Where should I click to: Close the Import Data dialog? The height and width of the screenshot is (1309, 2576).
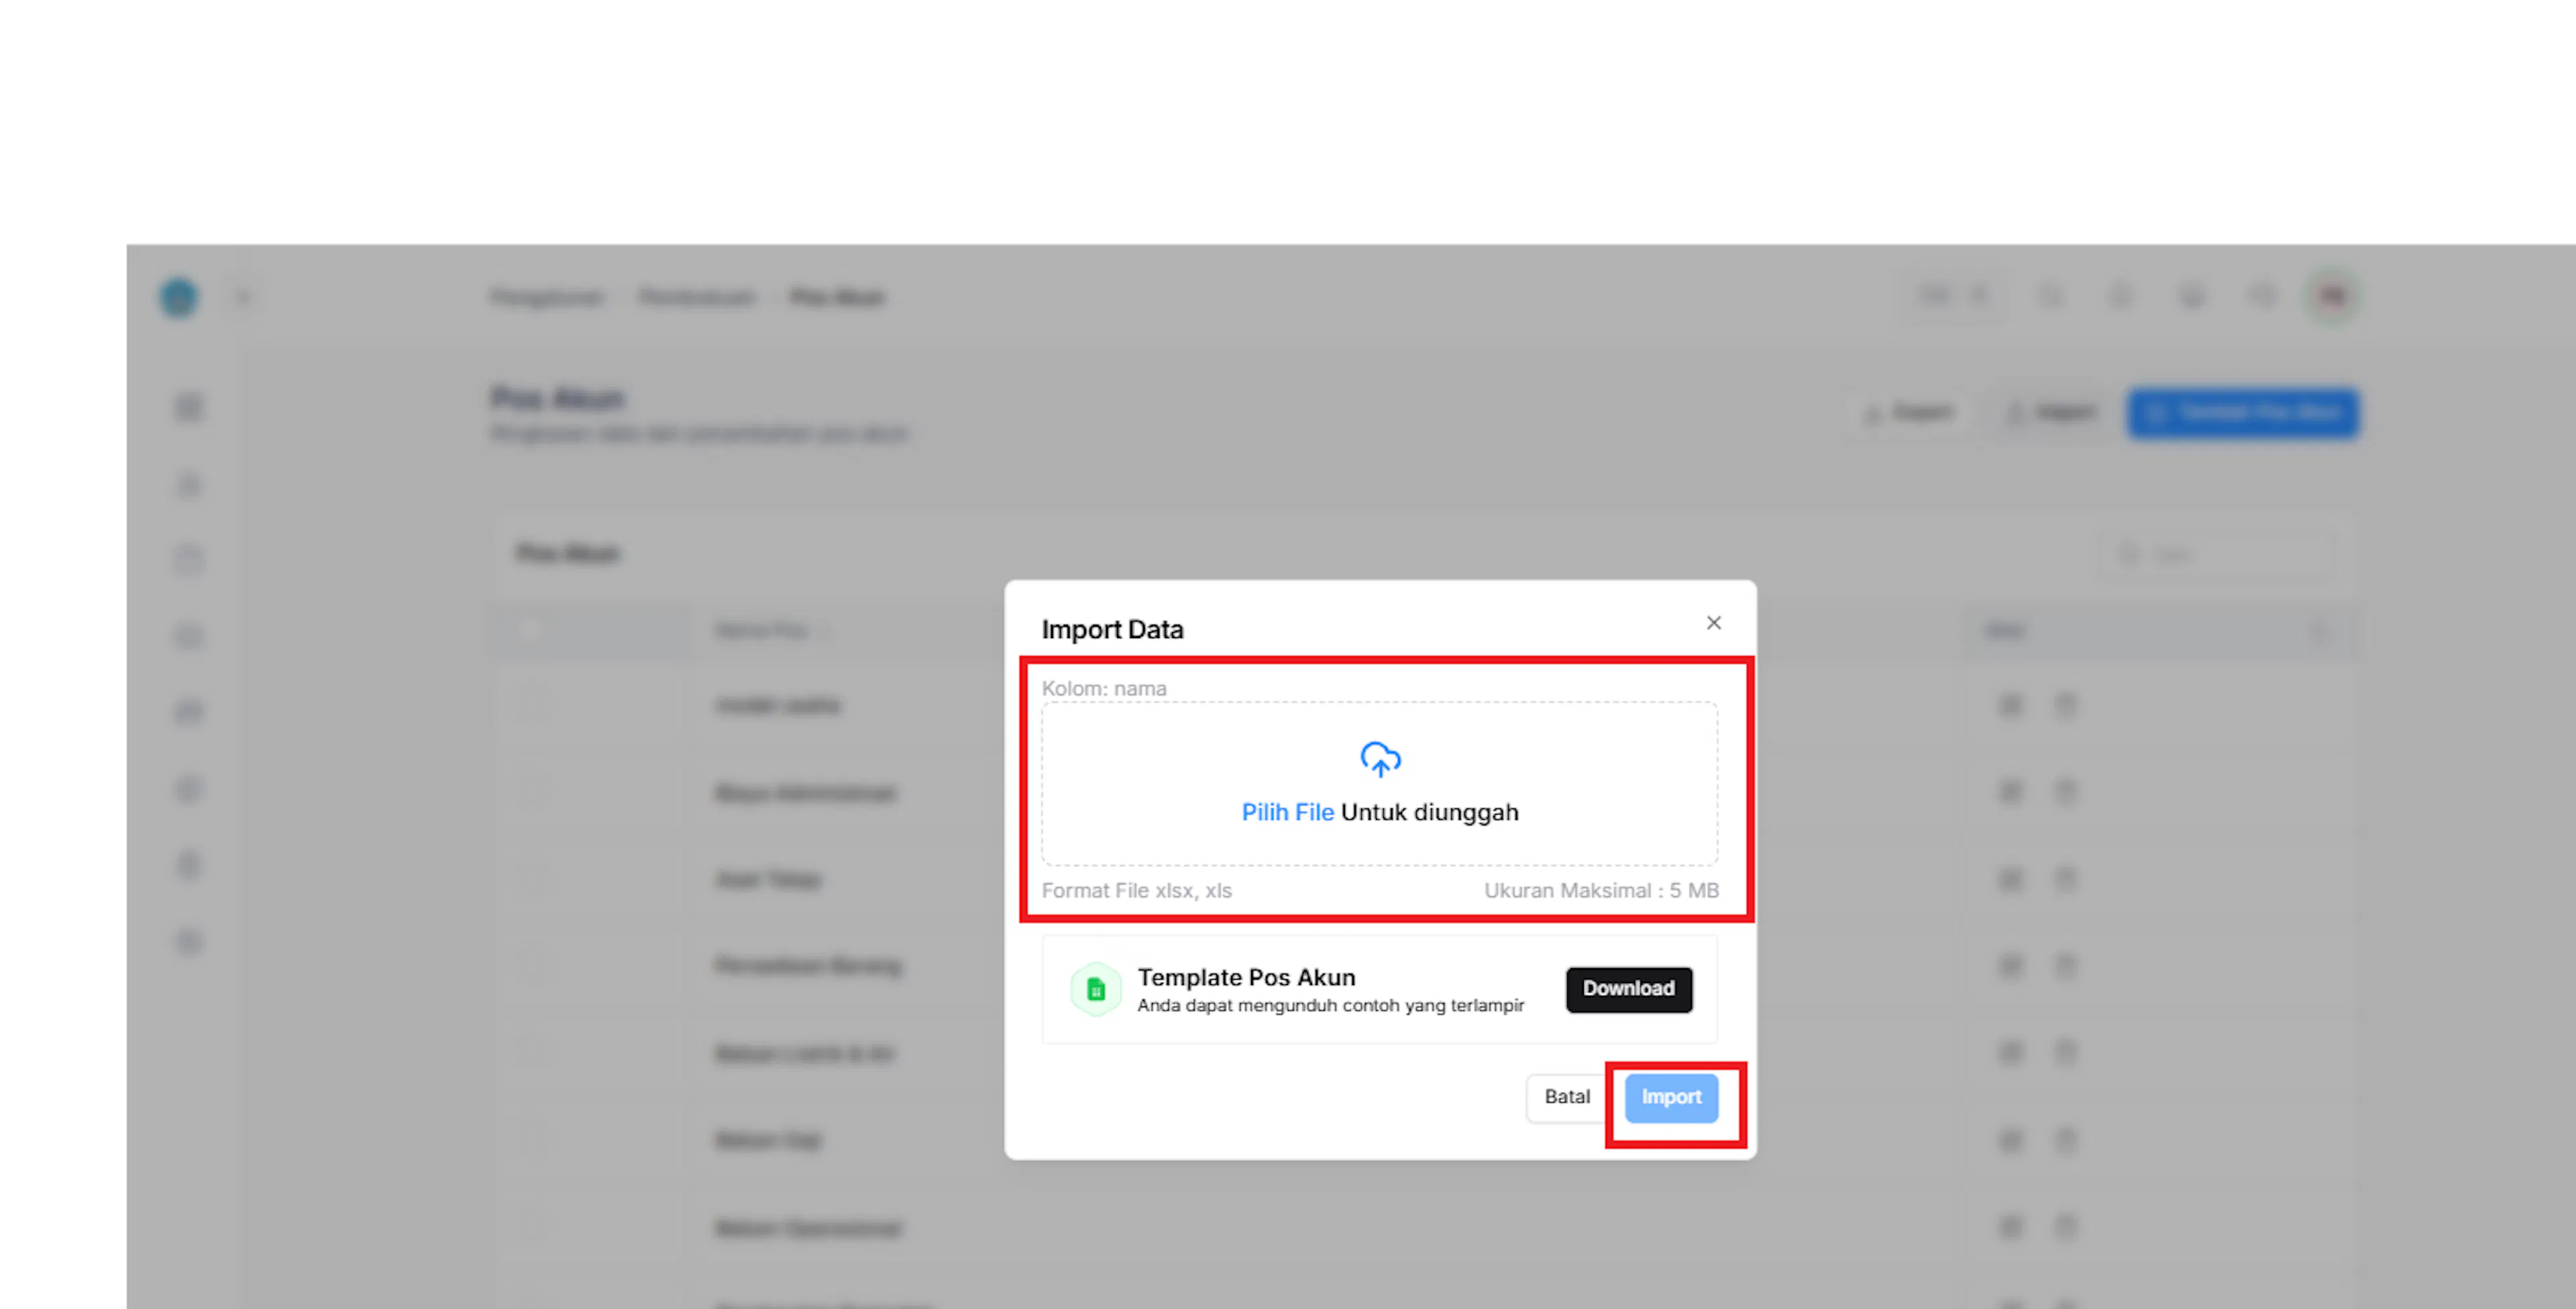(x=1713, y=623)
